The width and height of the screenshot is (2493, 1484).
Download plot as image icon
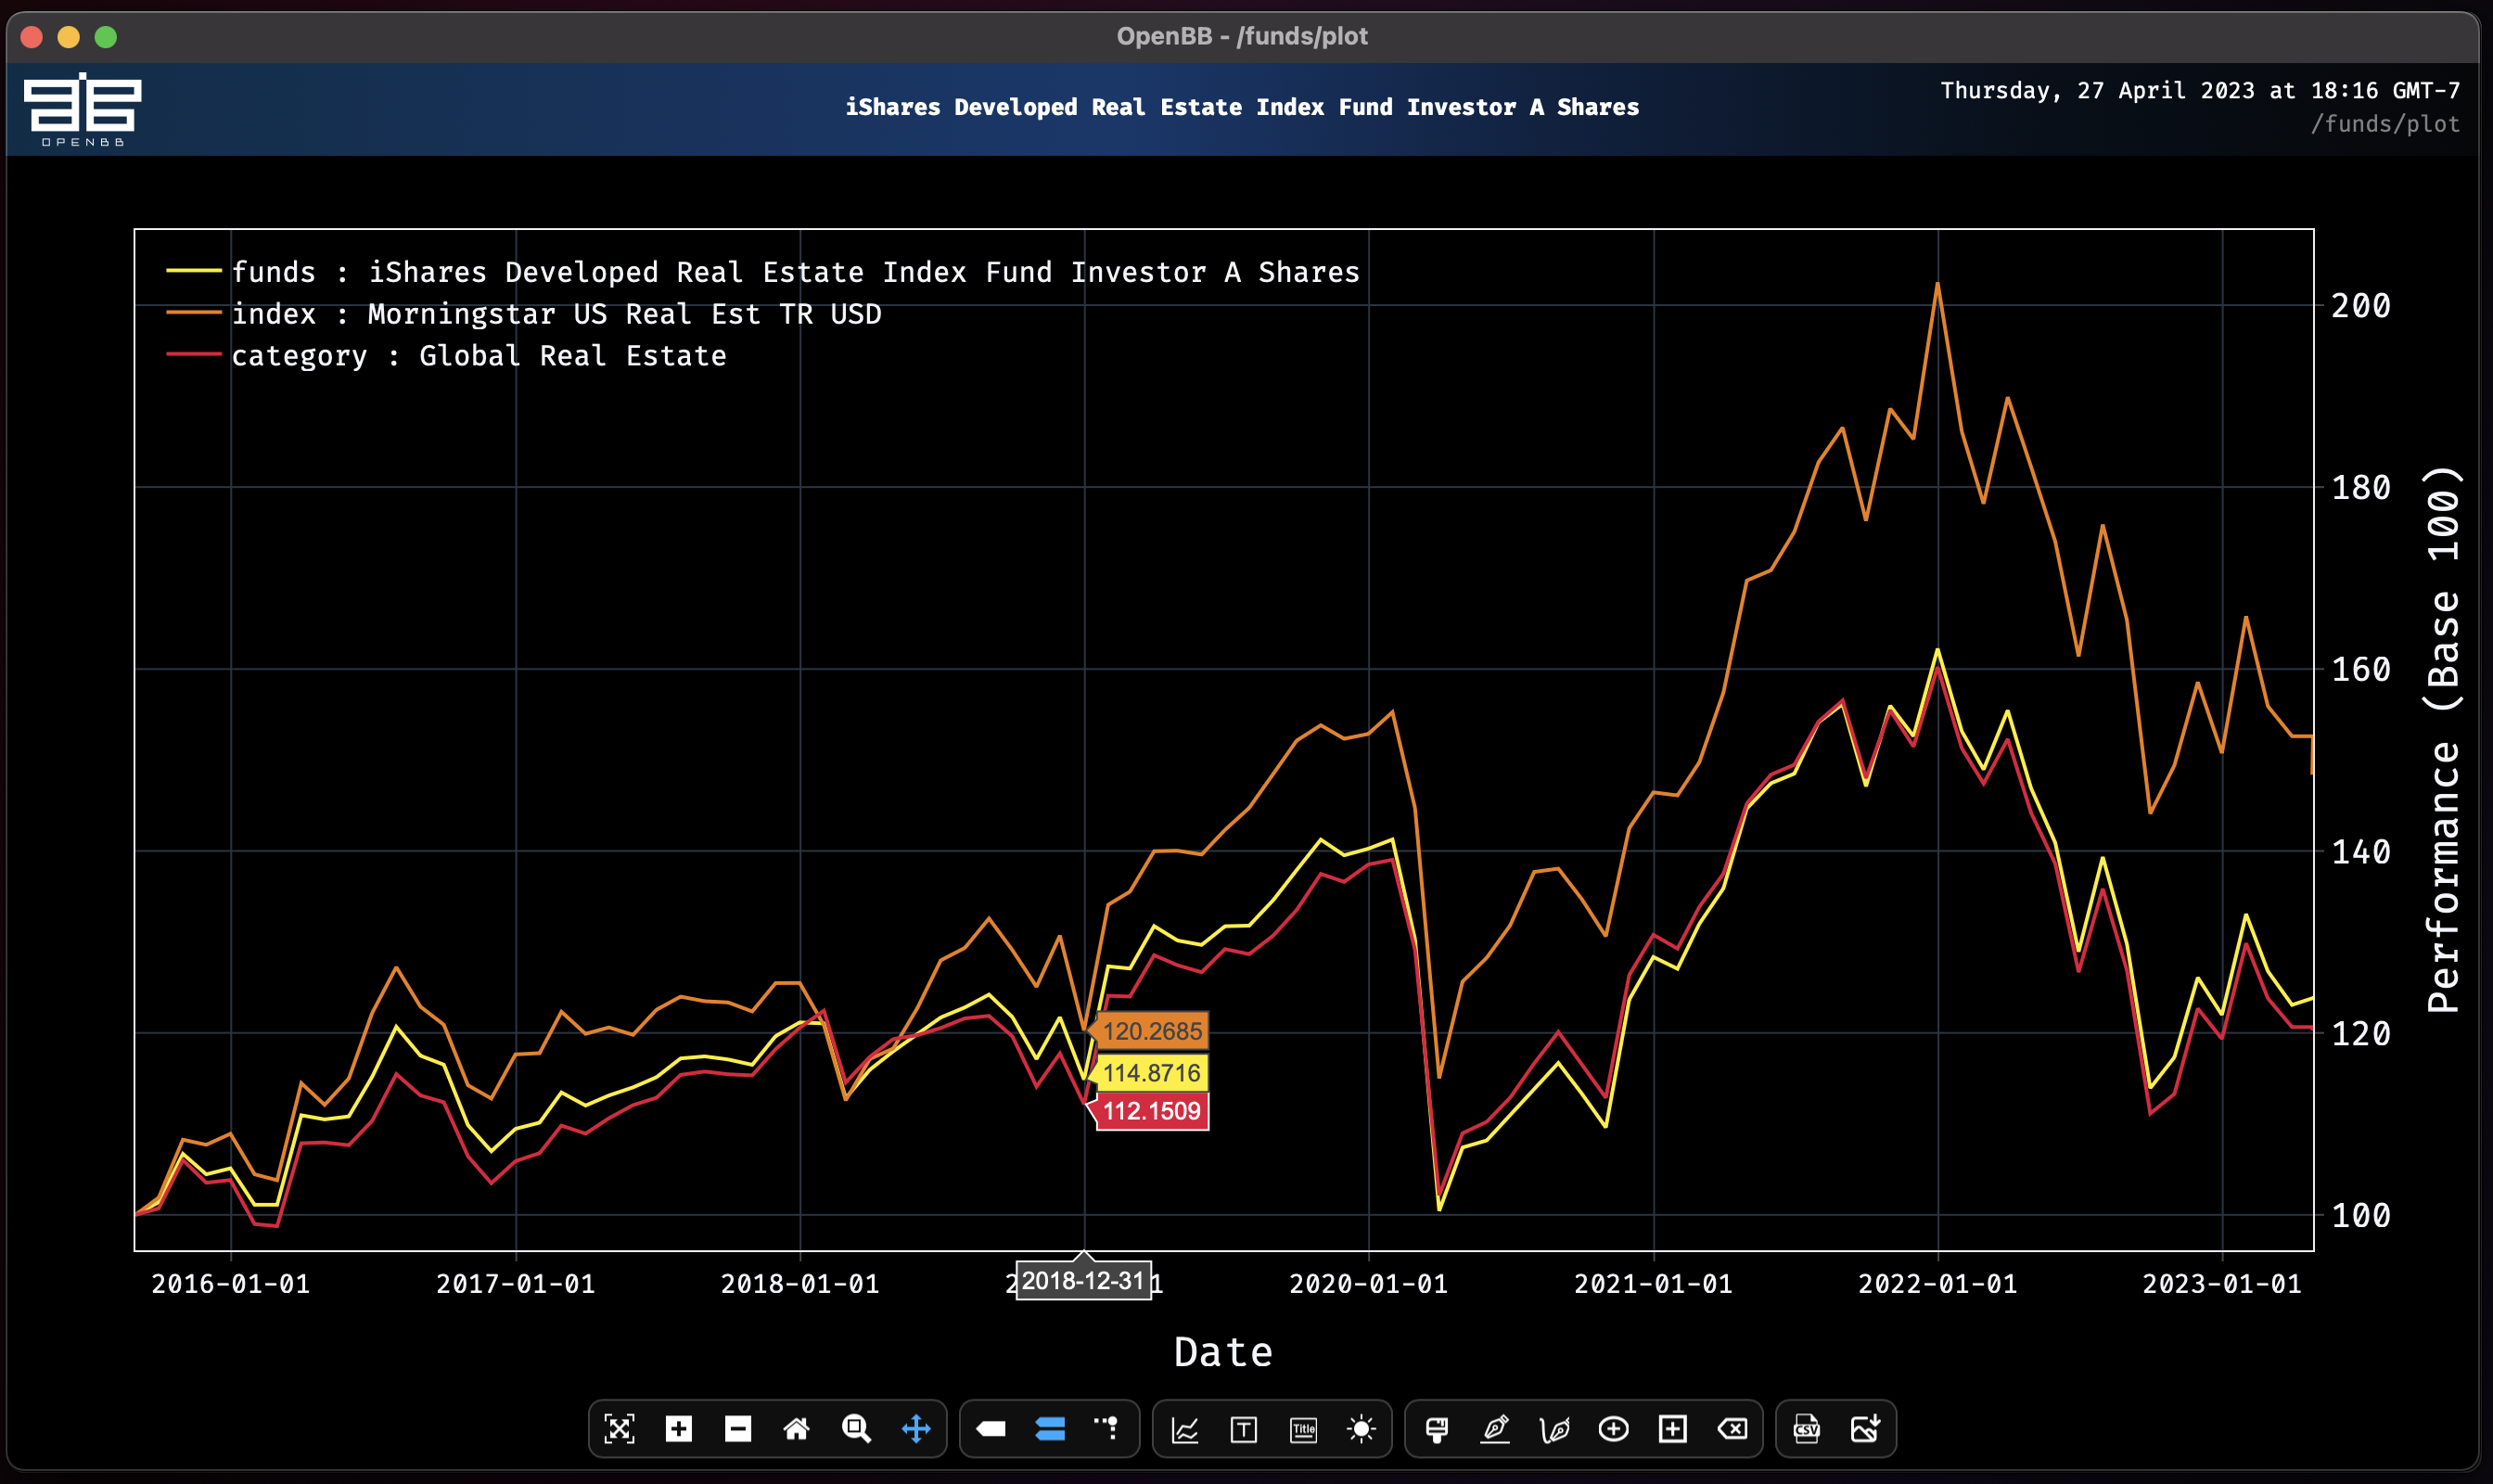1865,1429
